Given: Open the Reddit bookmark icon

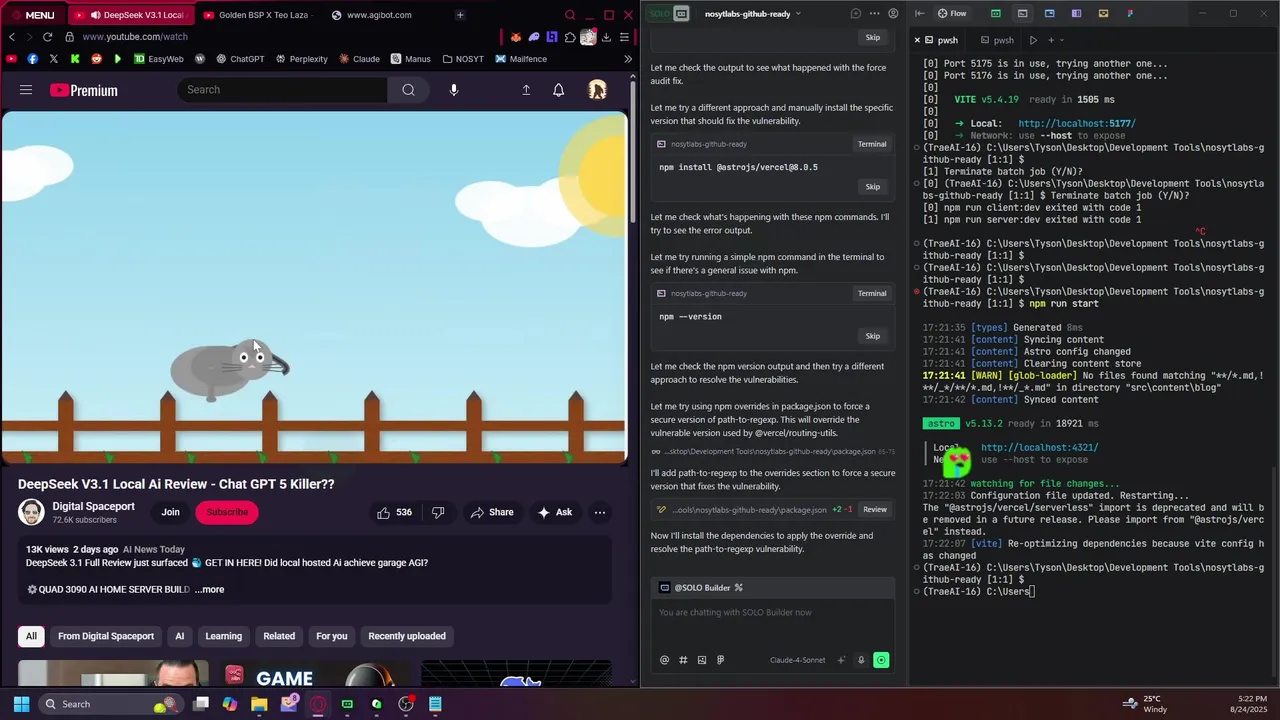Looking at the screenshot, I should click(x=96, y=59).
